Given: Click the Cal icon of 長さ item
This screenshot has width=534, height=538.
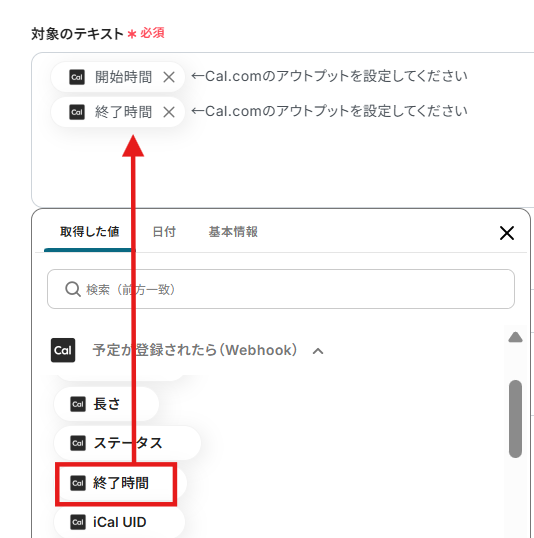Looking at the screenshot, I should click(78, 404).
